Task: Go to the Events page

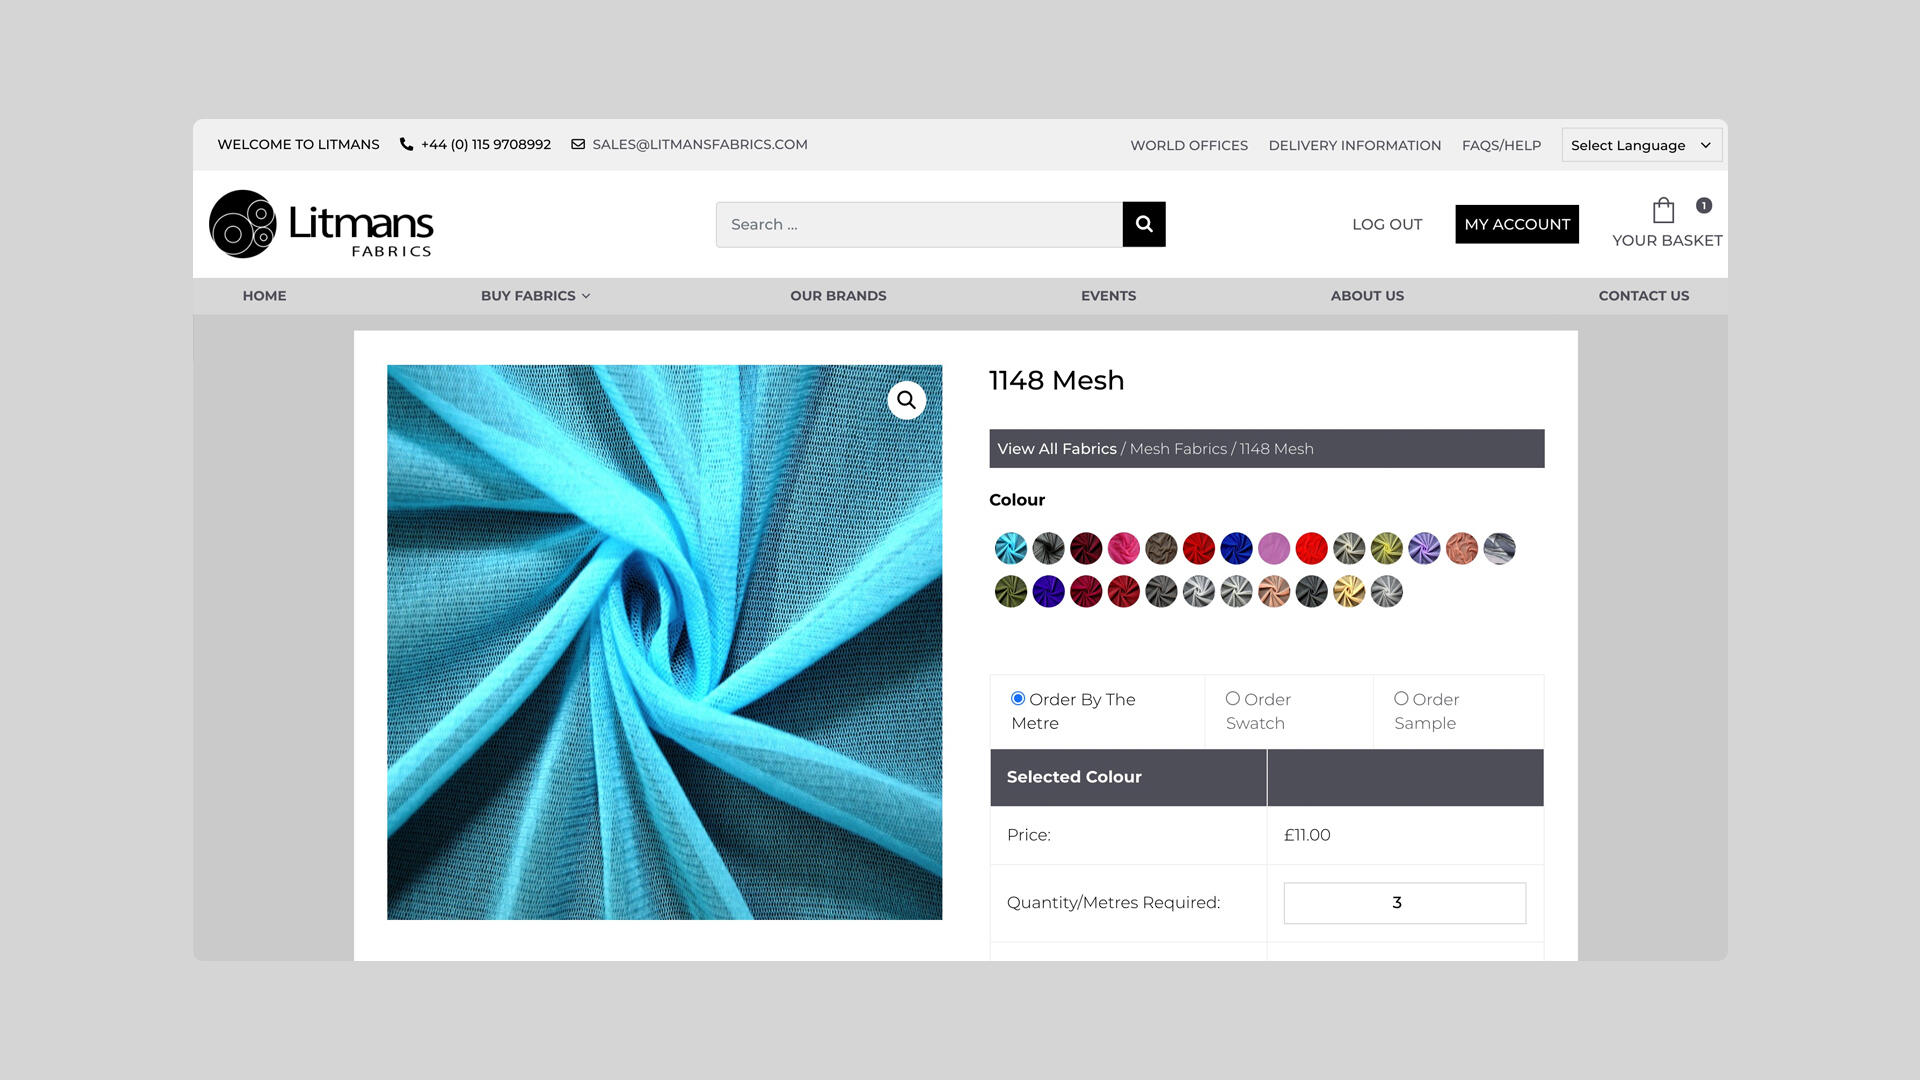Action: click(1108, 296)
